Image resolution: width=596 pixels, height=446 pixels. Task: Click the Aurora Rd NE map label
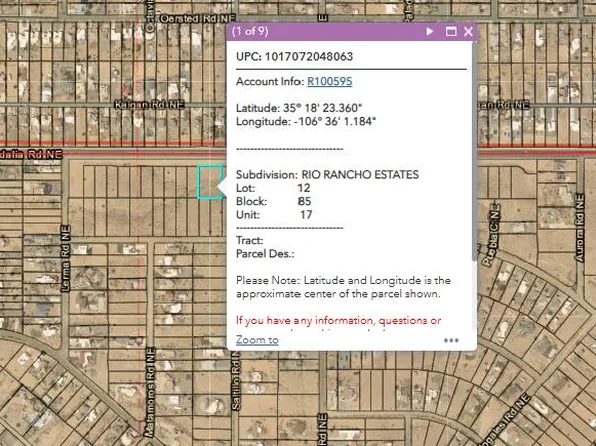point(579,228)
